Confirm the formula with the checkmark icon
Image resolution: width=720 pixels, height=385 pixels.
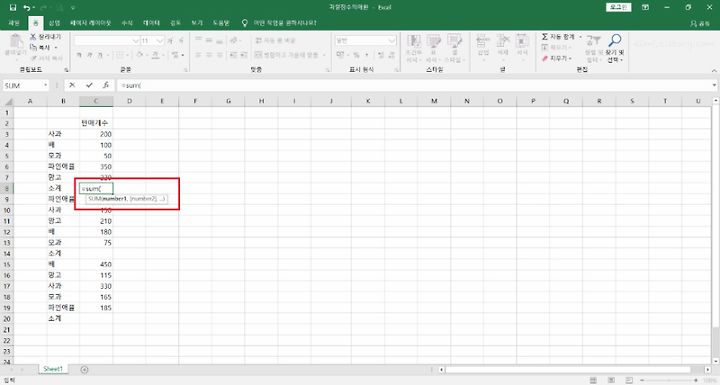pyautogui.click(x=89, y=85)
